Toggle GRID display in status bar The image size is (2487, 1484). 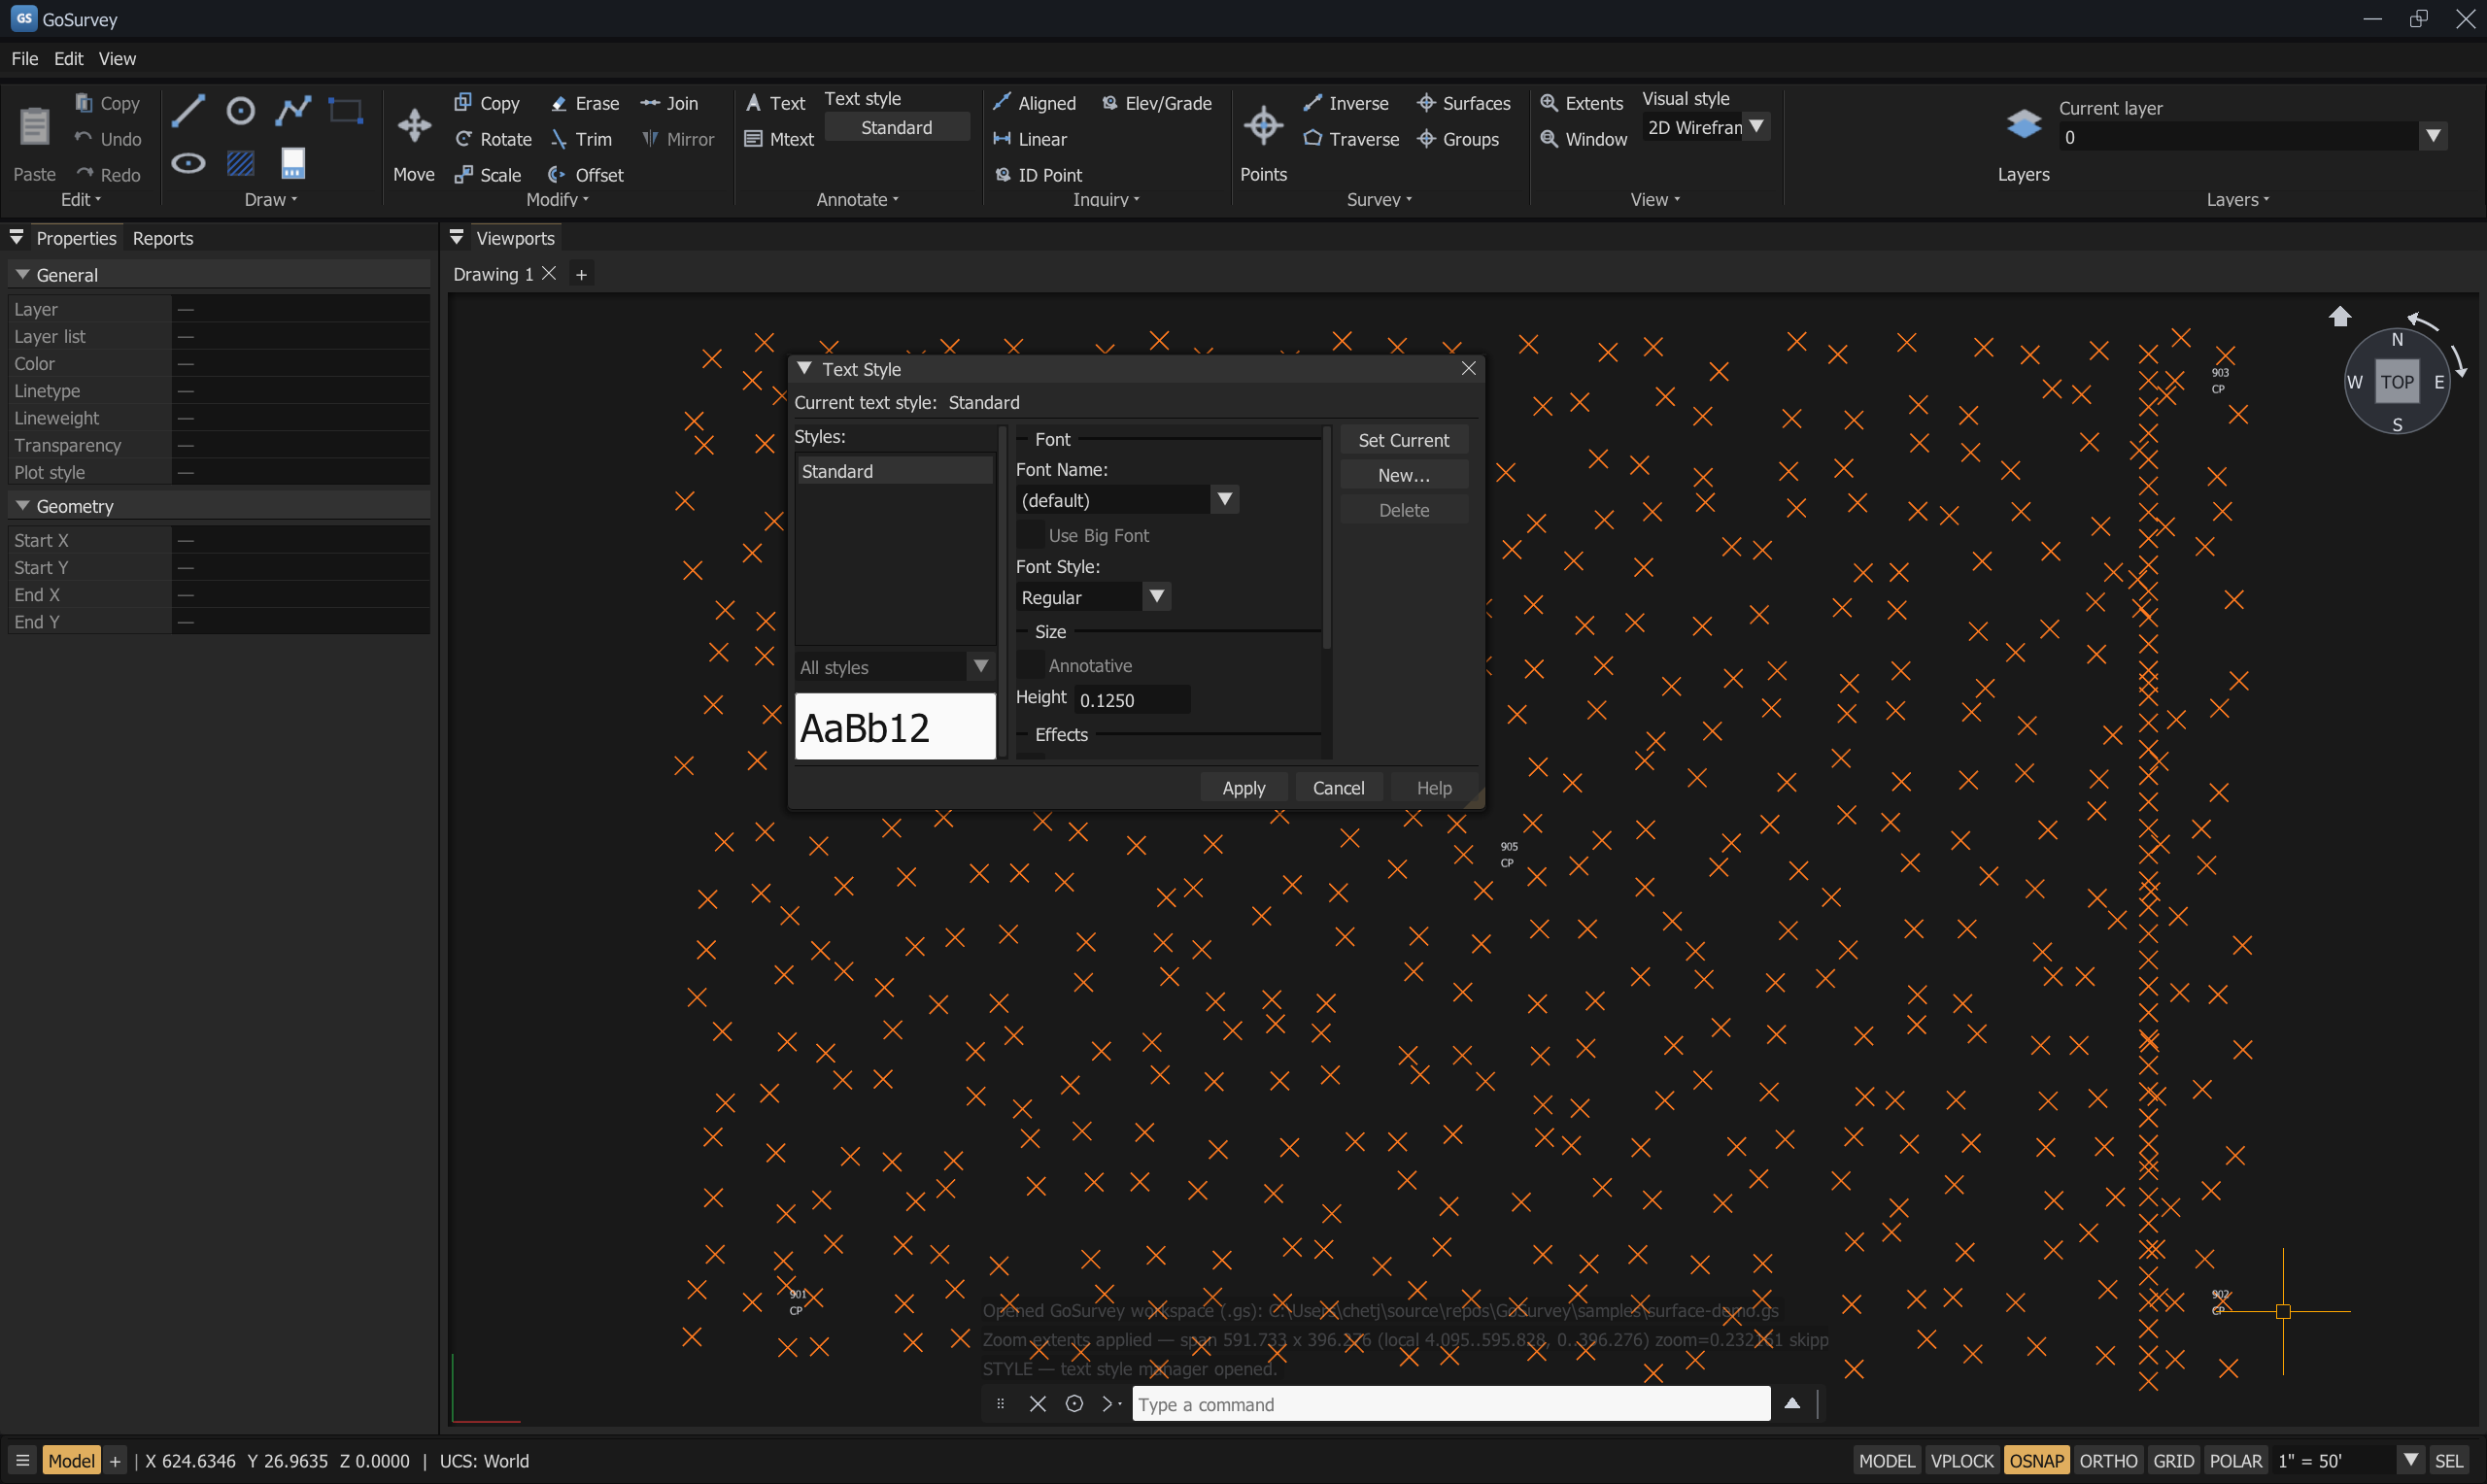pyautogui.click(x=2173, y=1460)
